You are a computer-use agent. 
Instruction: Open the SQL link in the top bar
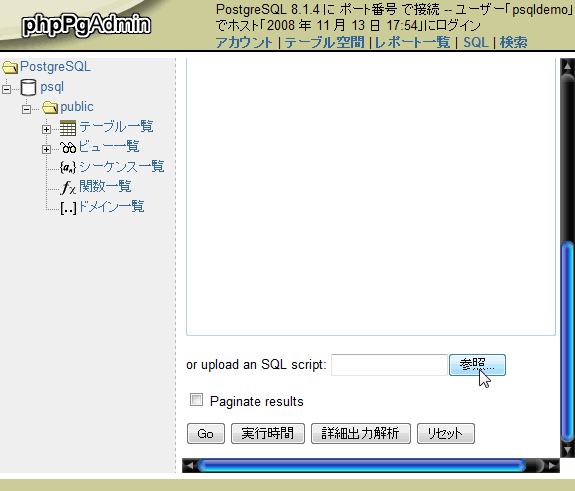tap(476, 43)
